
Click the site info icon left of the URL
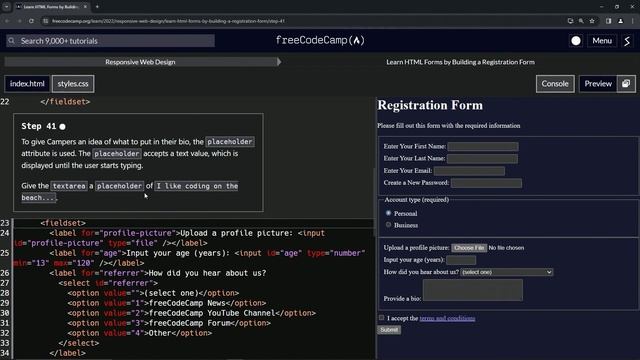pyautogui.click(x=46, y=21)
